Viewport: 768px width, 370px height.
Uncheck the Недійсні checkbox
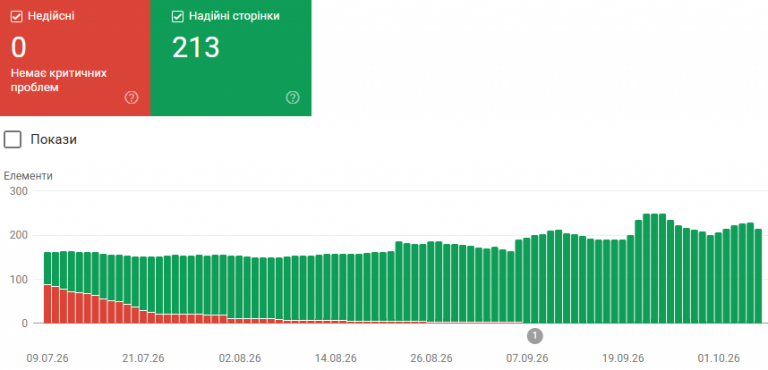[x=17, y=16]
